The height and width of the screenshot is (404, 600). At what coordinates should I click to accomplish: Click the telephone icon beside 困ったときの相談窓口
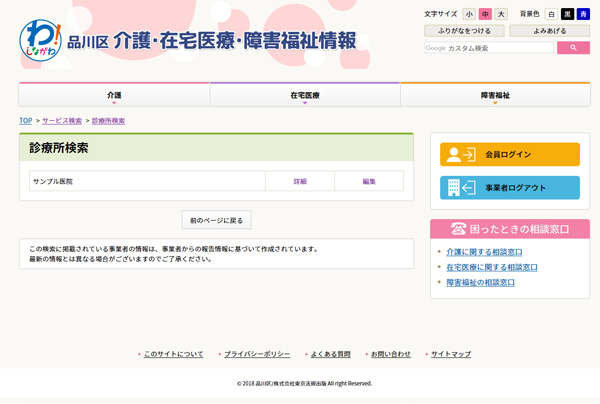click(x=458, y=229)
